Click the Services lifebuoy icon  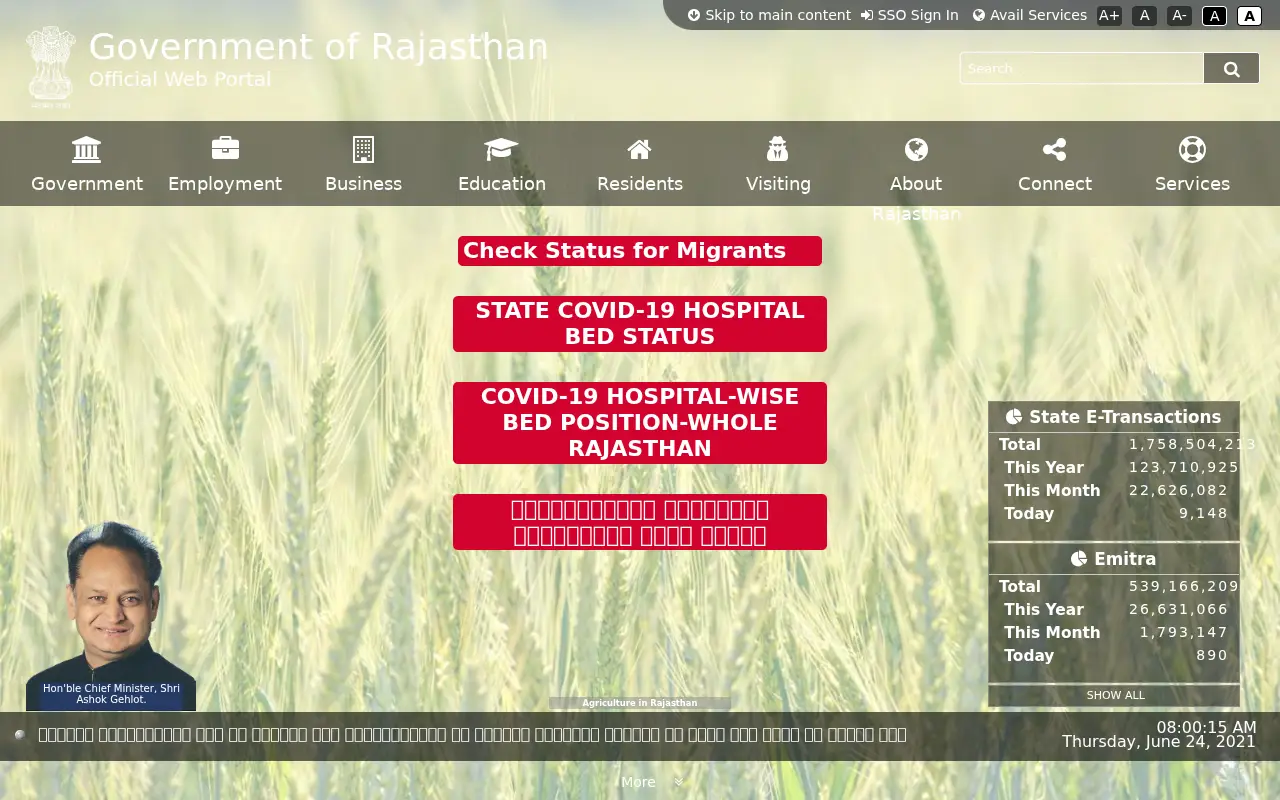click(1192, 149)
